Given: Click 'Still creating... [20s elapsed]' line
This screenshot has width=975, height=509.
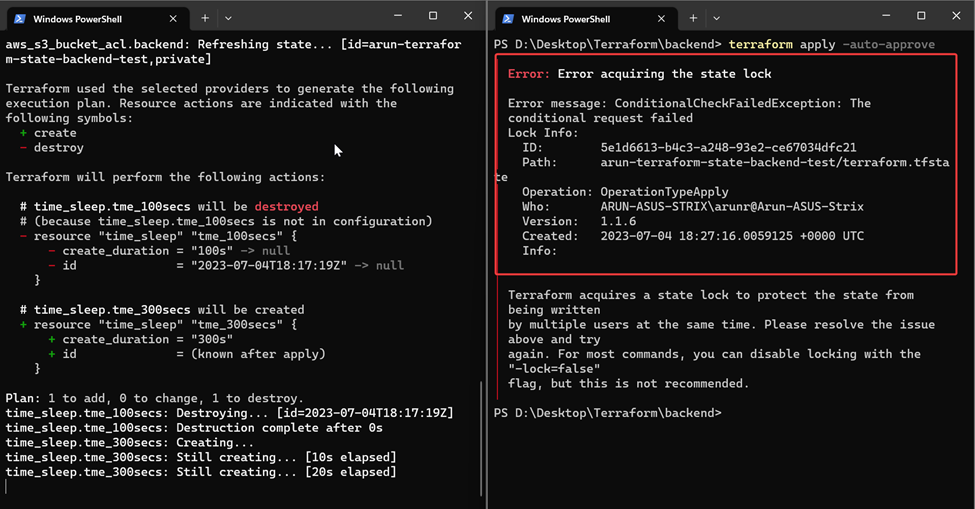Looking at the screenshot, I should pyautogui.click(x=201, y=472).
